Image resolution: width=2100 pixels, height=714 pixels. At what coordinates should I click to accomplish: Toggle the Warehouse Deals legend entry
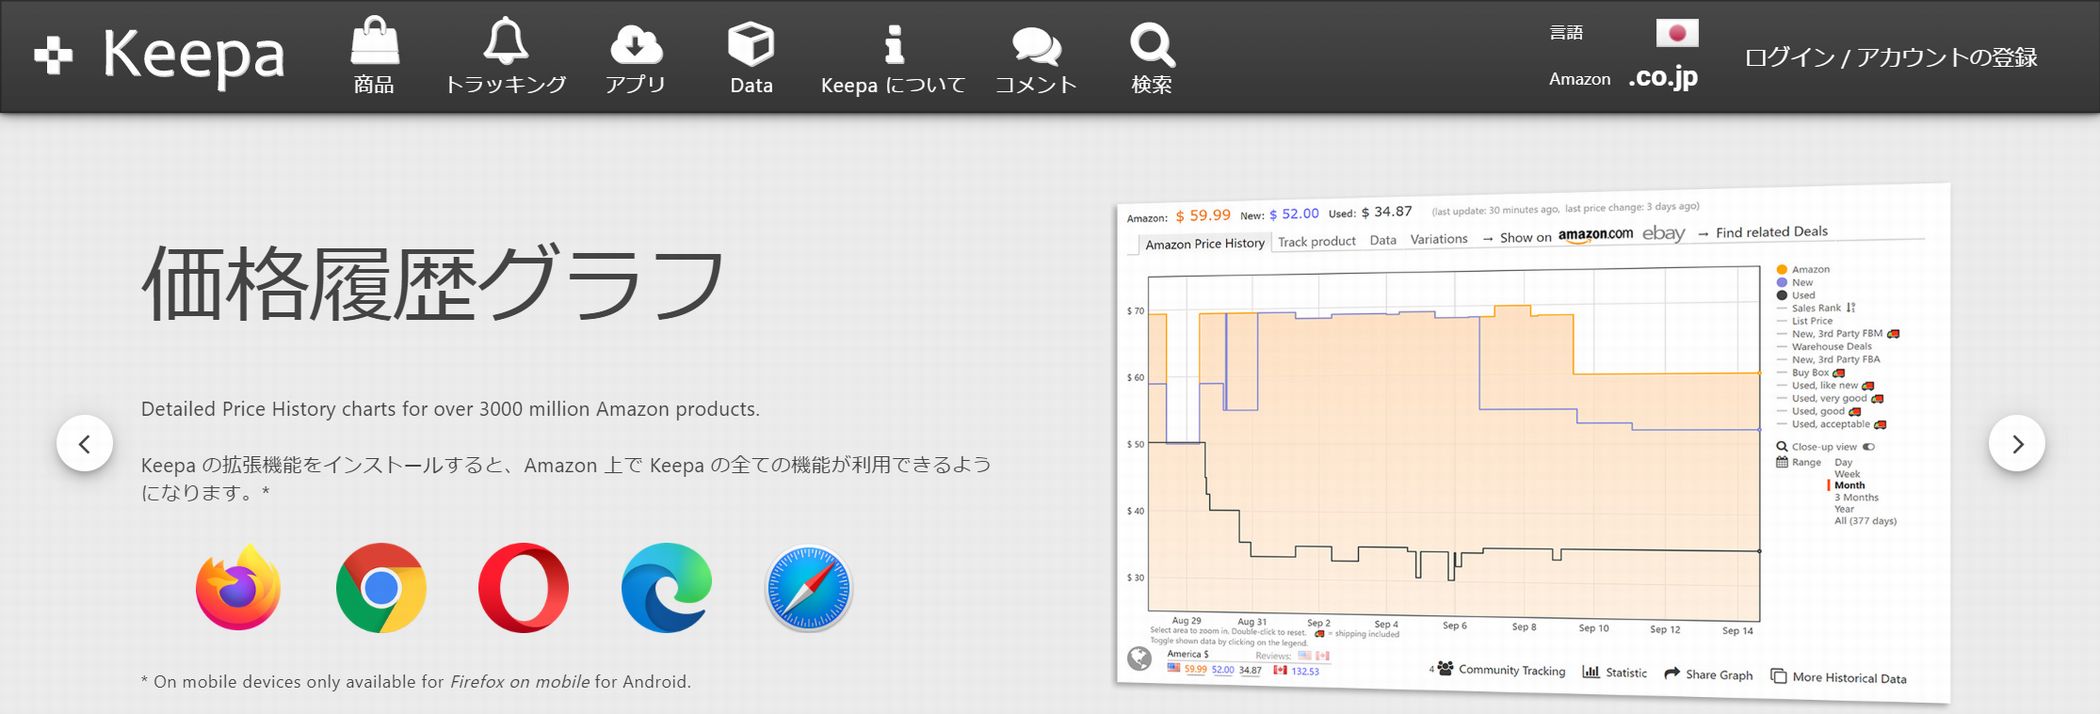tap(1824, 347)
